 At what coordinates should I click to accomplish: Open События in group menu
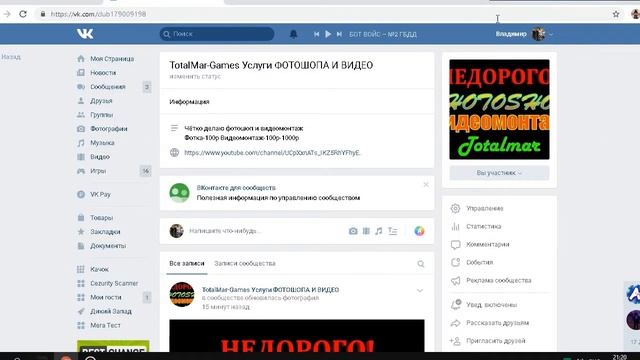point(480,262)
